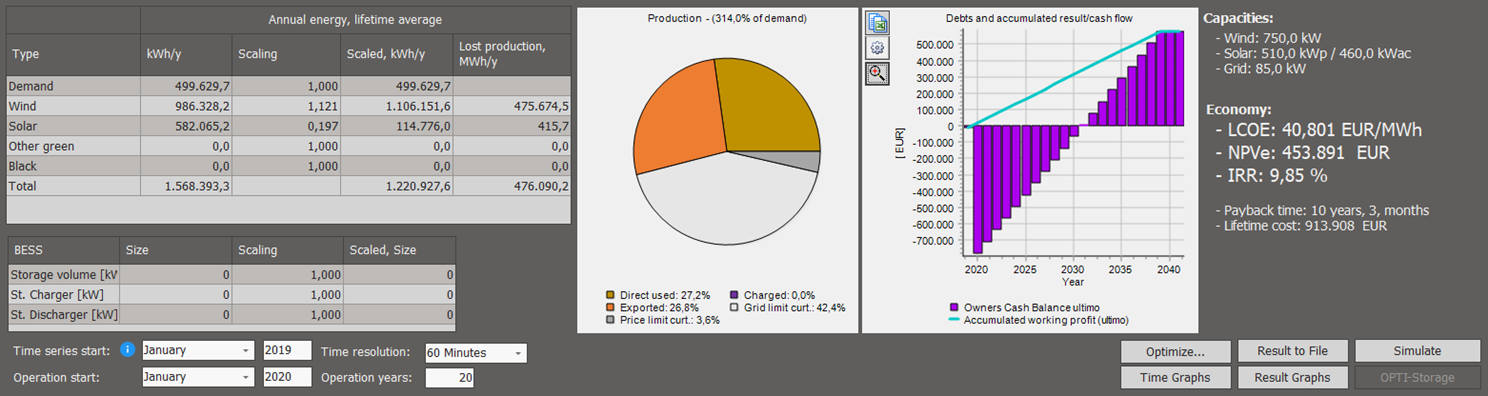Open Time Graphs
1488x396 pixels.
point(1175,377)
